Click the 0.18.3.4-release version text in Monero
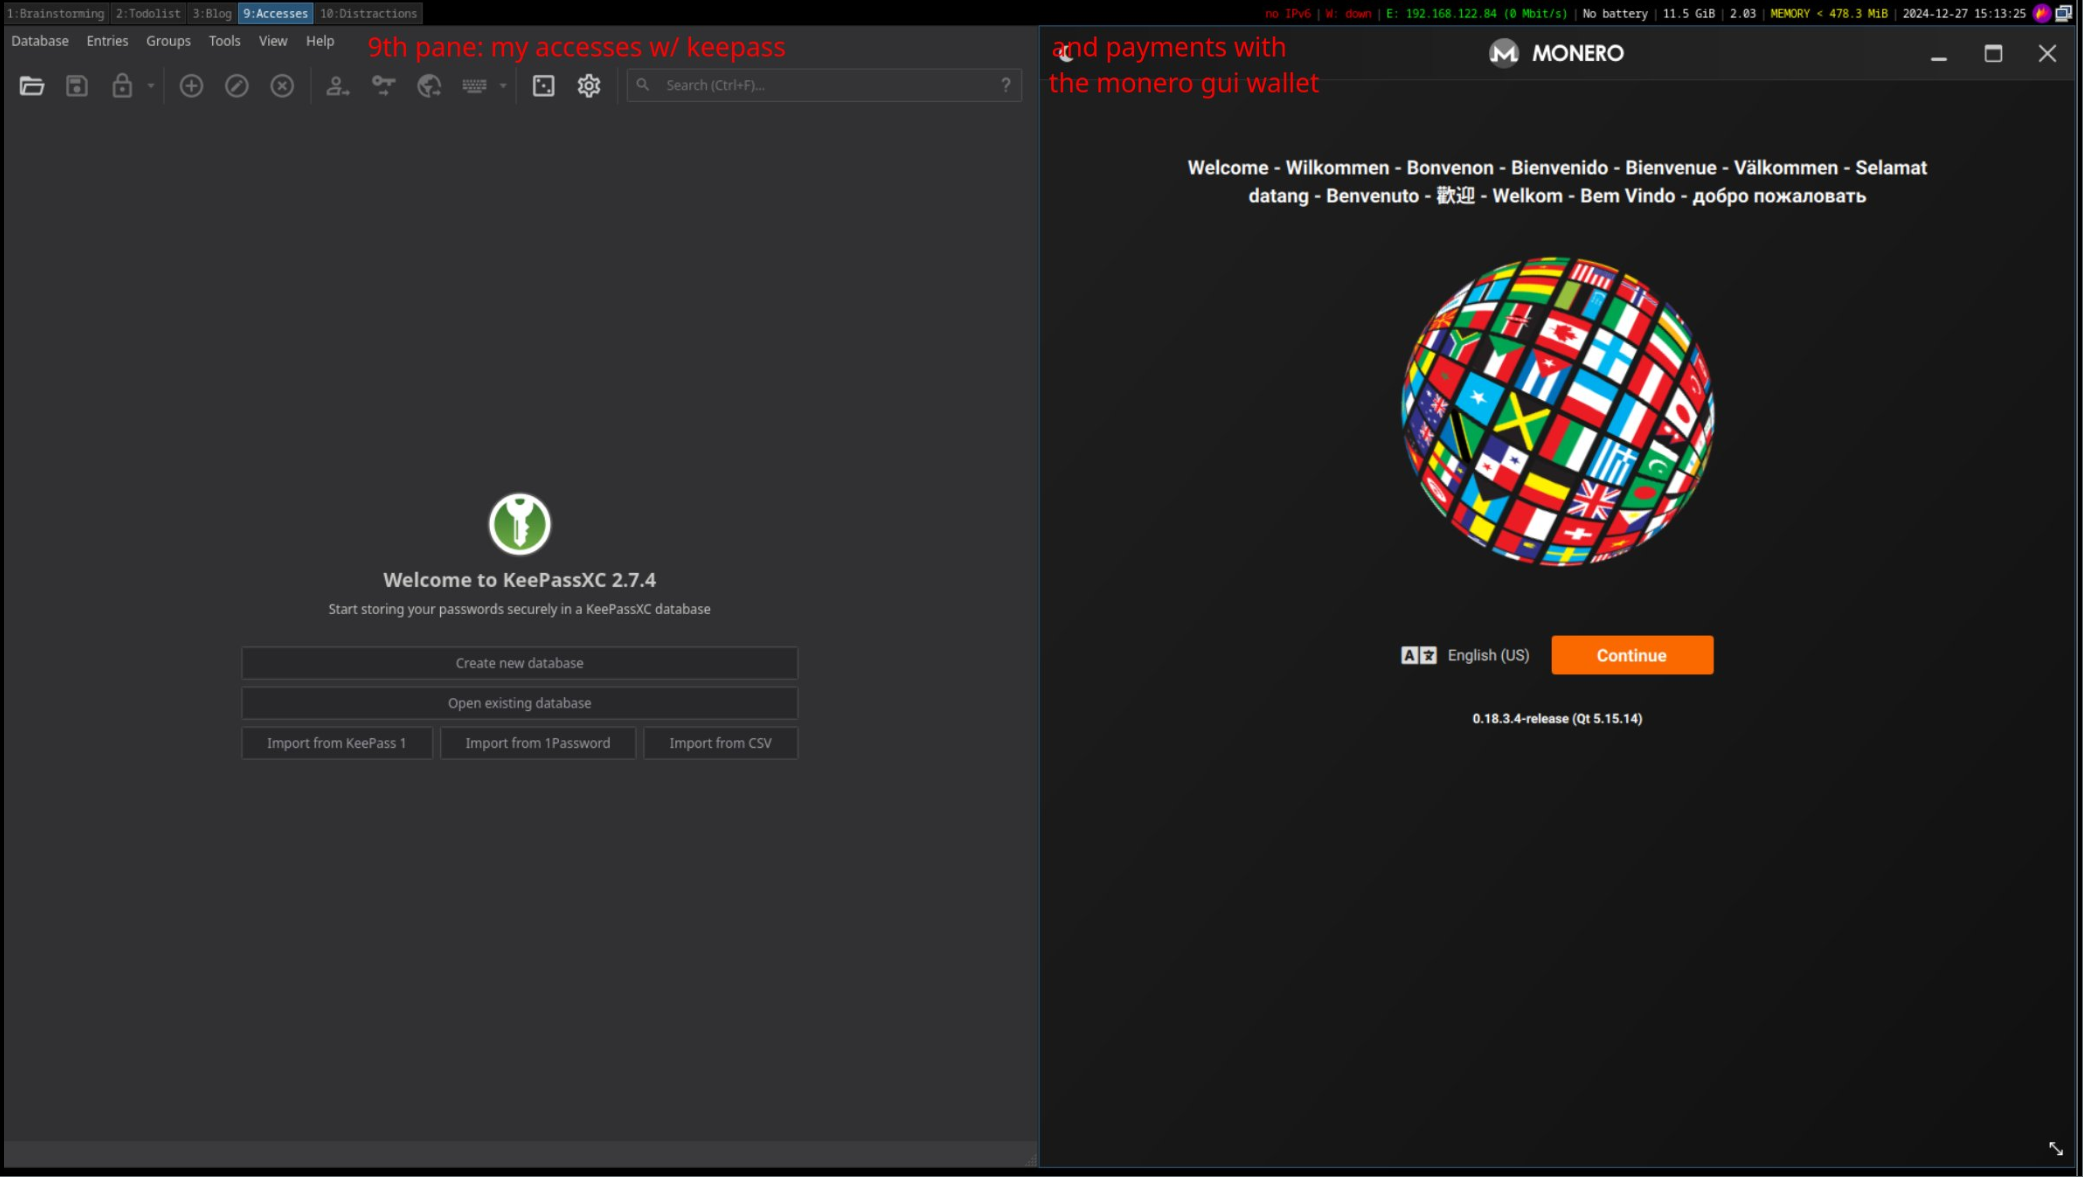Image resolution: width=2083 pixels, height=1177 pixels. point(1557,718)
